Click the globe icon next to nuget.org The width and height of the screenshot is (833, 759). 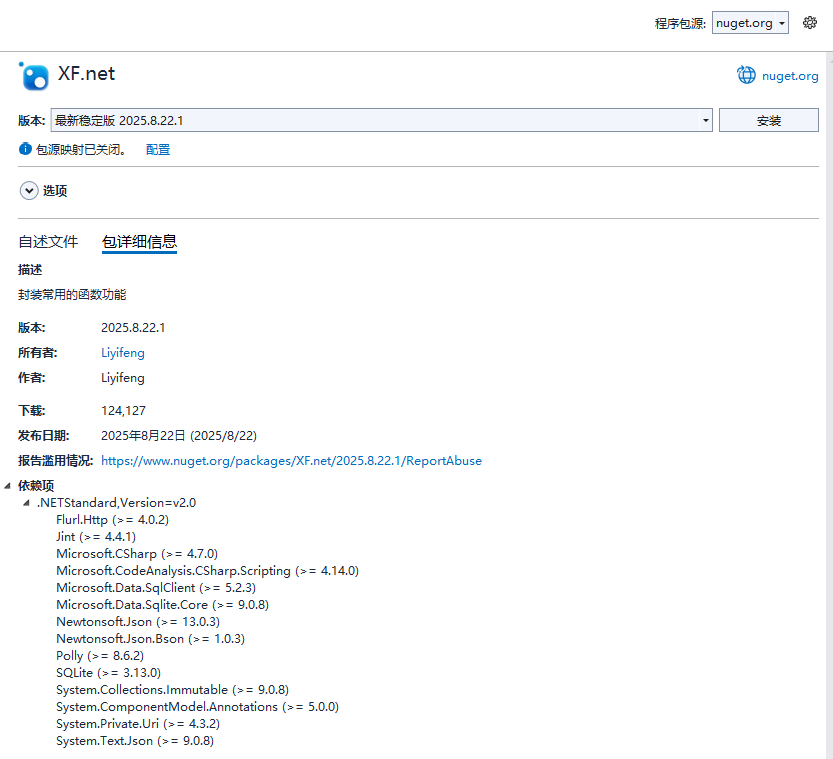[746, 75]
